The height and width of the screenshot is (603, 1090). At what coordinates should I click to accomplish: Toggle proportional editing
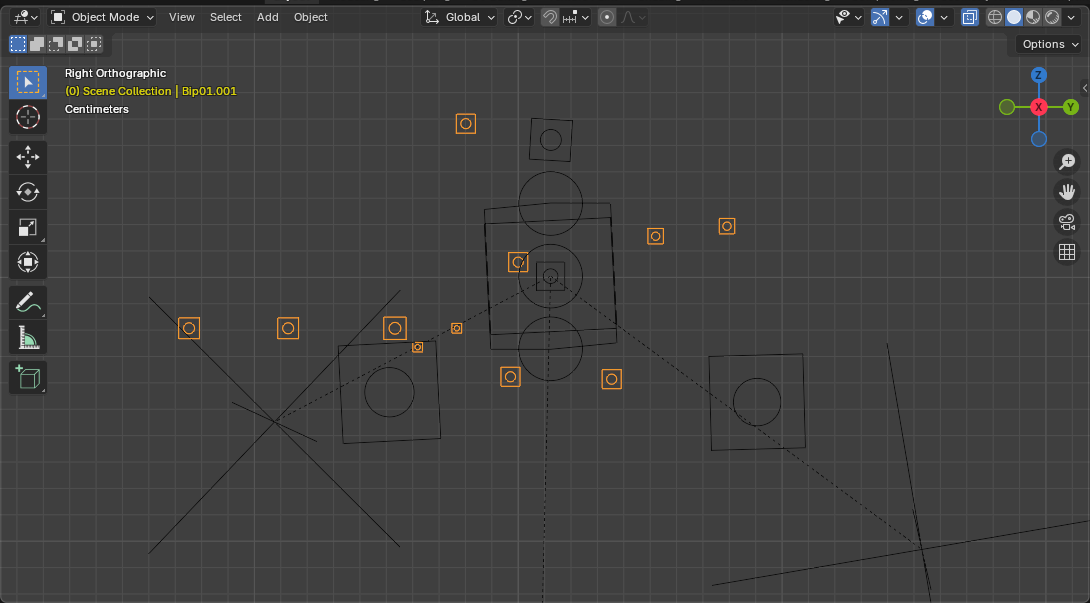607,17
